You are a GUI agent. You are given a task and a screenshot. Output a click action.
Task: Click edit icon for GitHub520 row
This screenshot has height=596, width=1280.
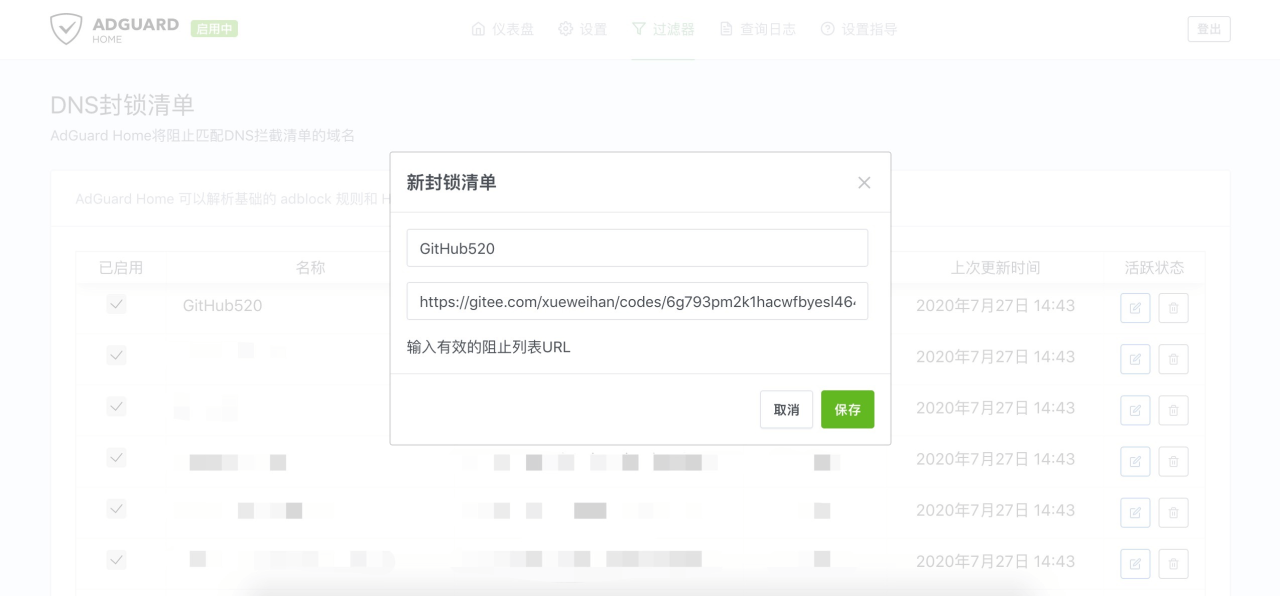(1135, 308)
